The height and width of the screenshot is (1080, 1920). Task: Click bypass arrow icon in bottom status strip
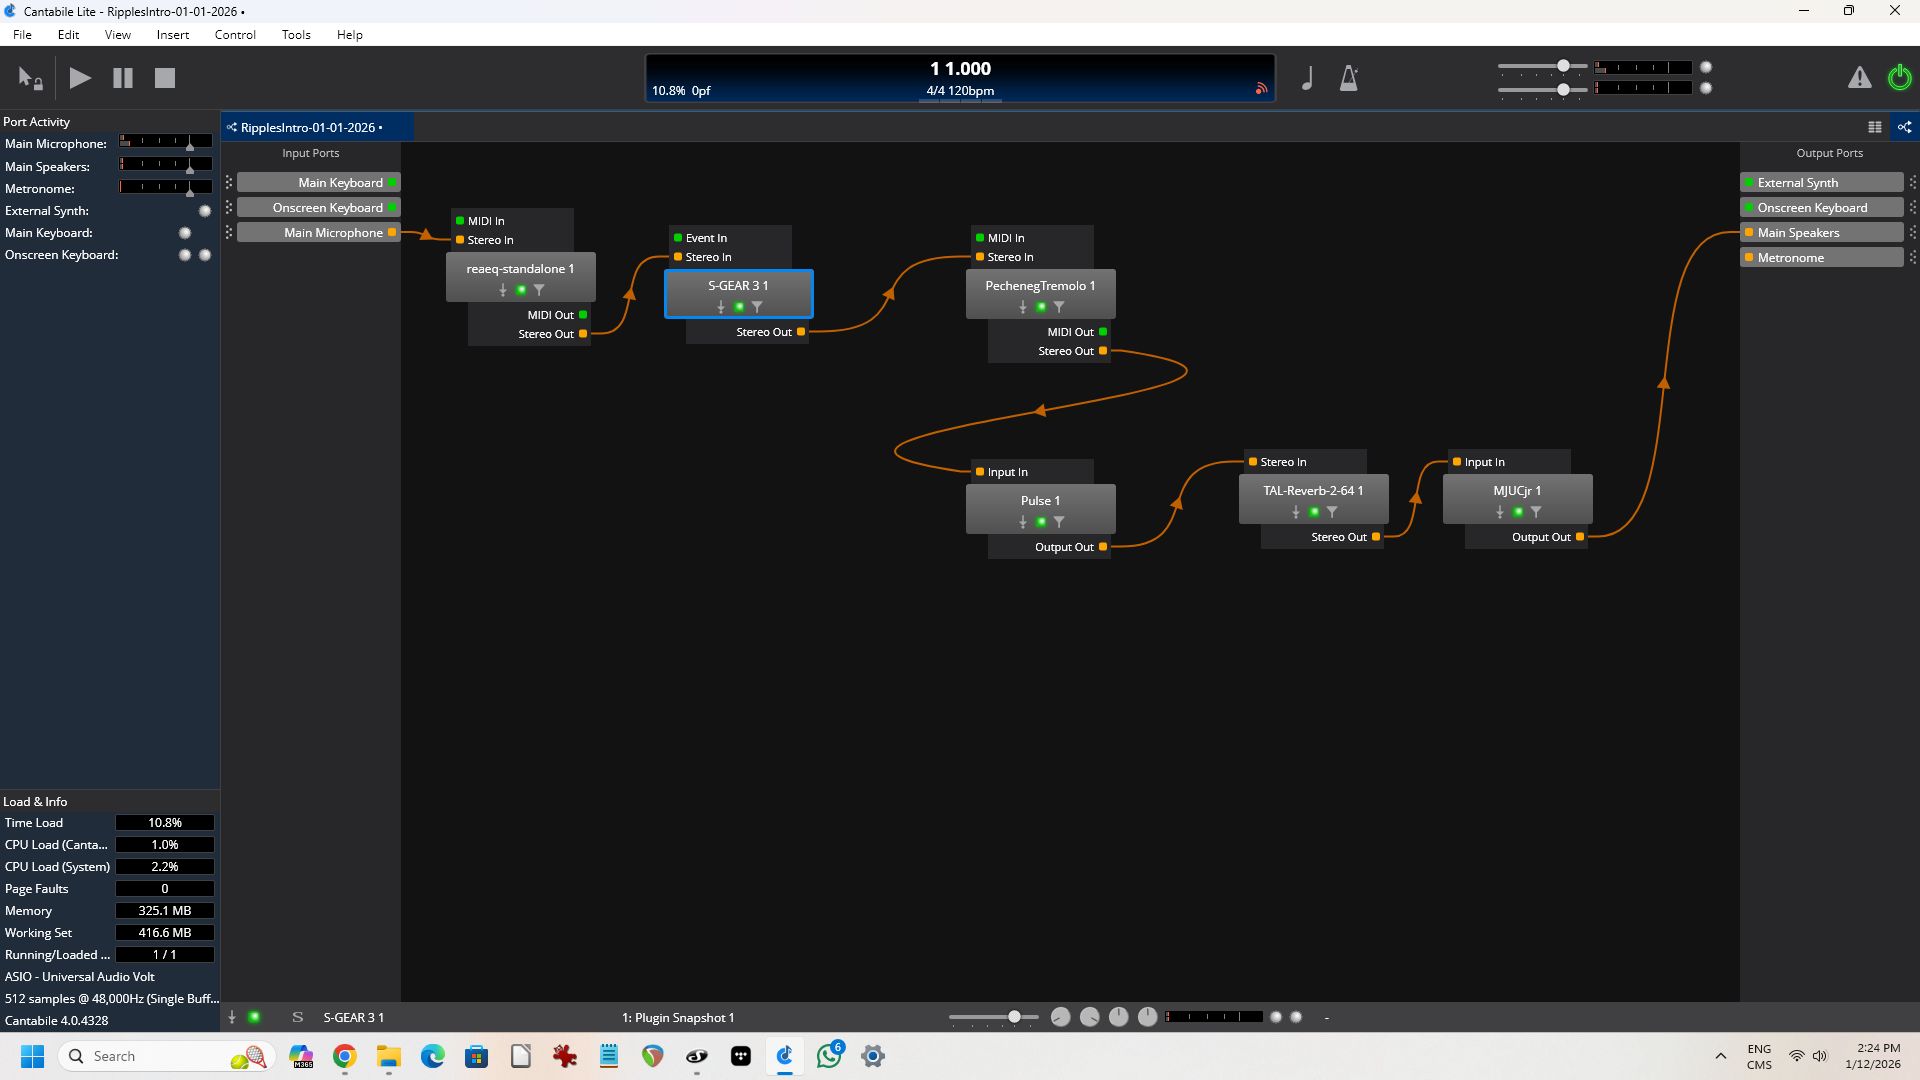coord(232,1017)
